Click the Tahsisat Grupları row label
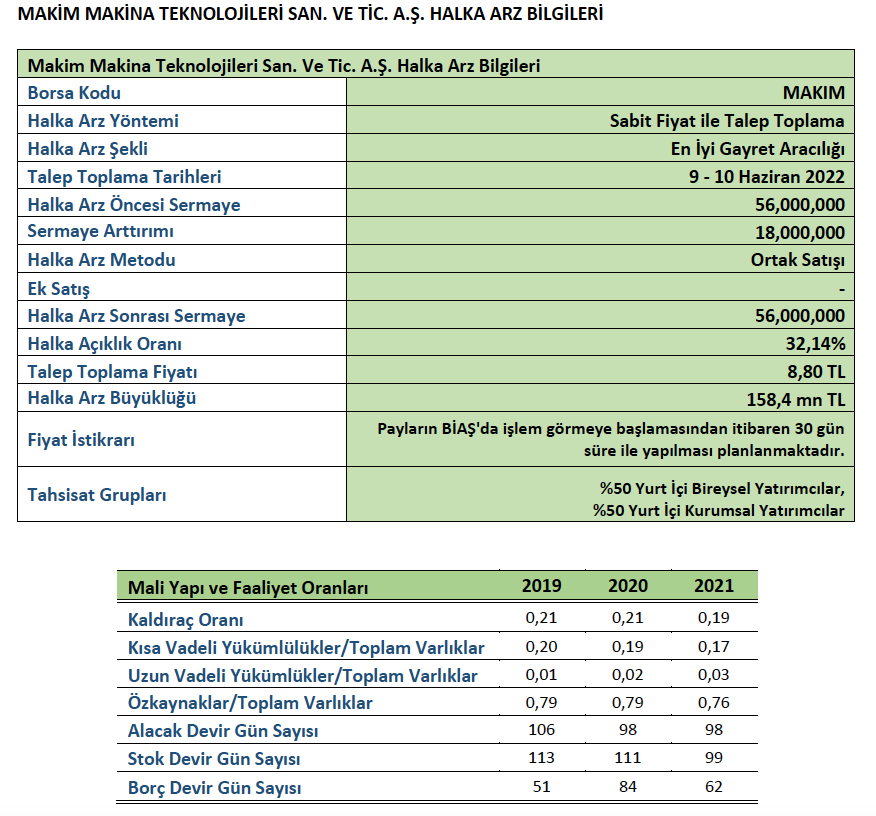 [x=96, y=495]
